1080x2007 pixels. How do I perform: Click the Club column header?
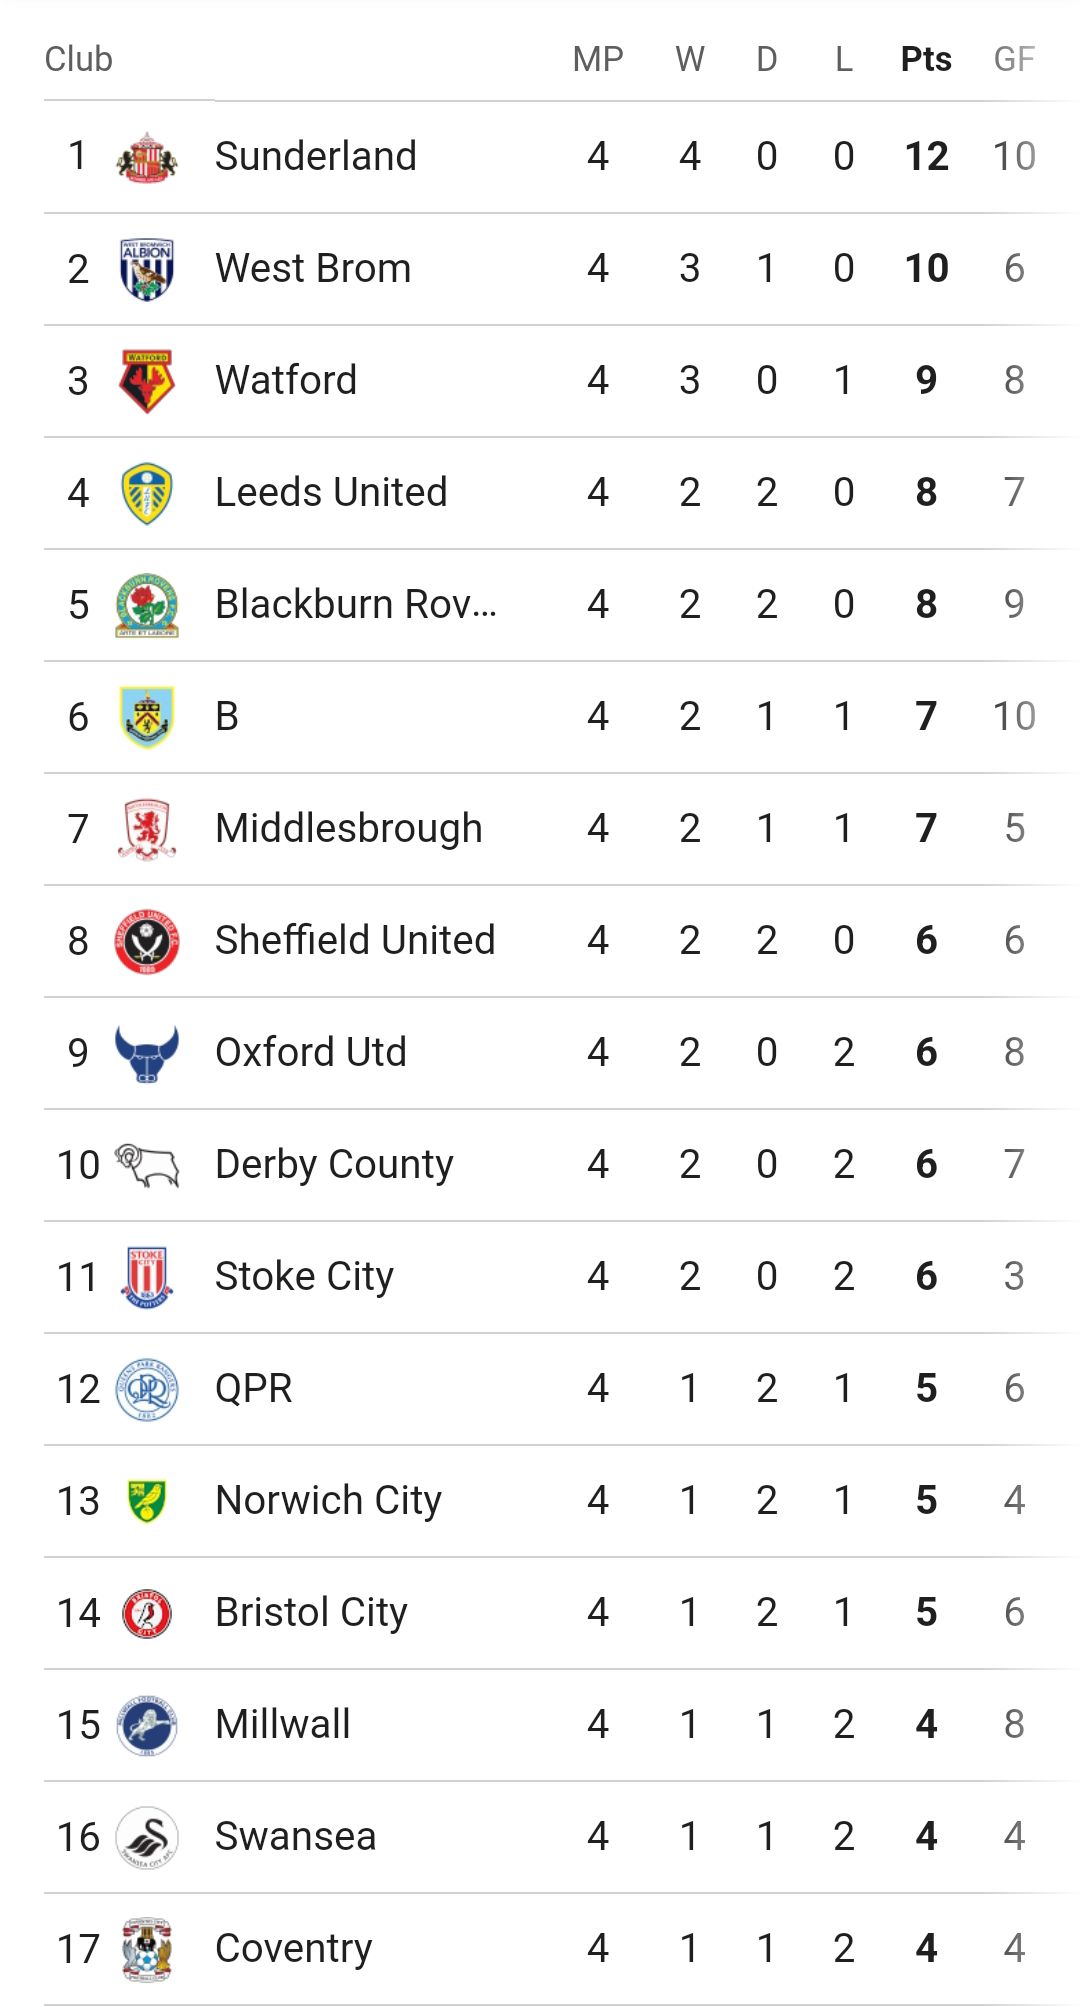pos(79,60)
